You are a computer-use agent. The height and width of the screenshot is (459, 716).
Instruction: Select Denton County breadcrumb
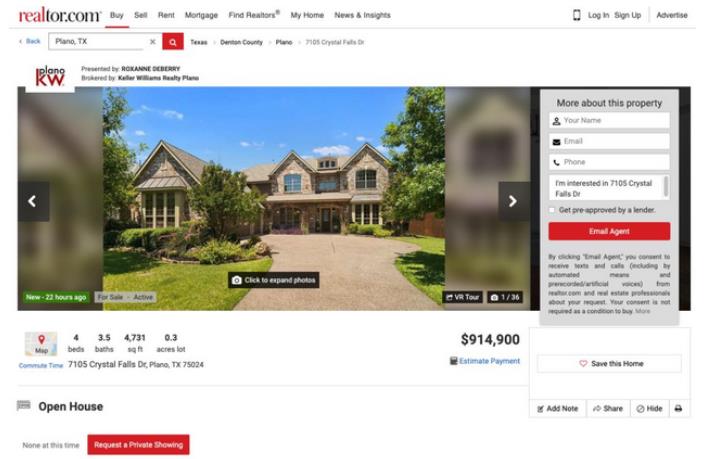(242, 42)
